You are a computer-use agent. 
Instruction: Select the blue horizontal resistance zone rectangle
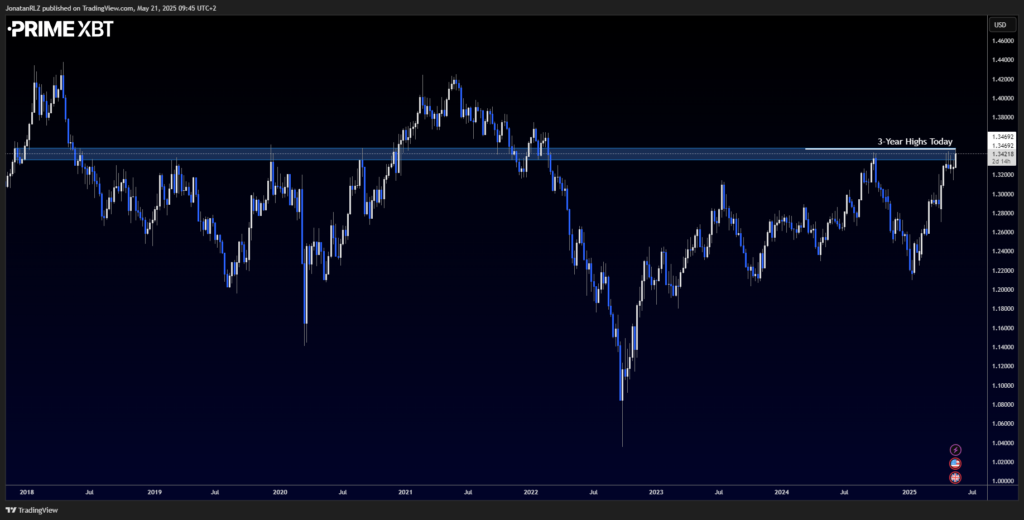[x=481, y=154]
